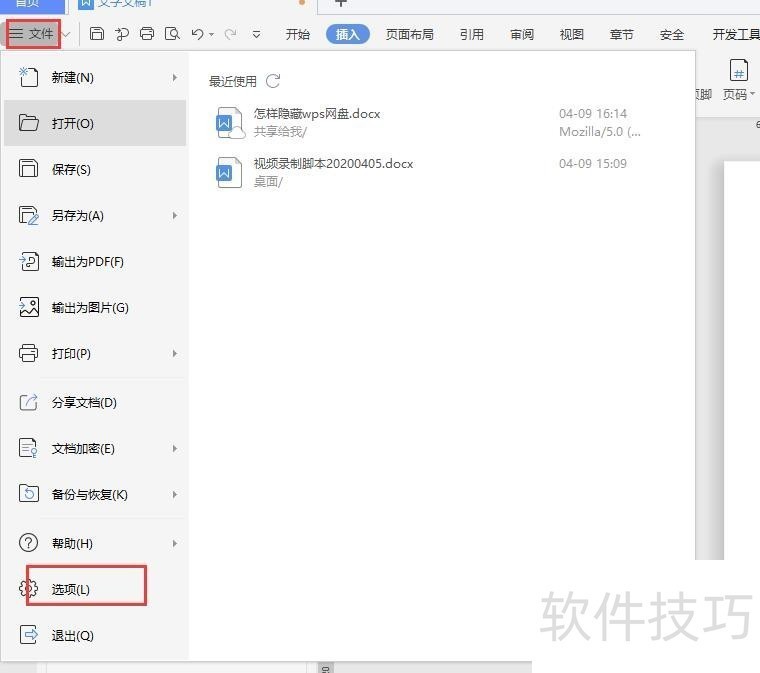Choose 新建(N) in the file menu
This screenshot has height=673, width=760.
coord(95,78)
